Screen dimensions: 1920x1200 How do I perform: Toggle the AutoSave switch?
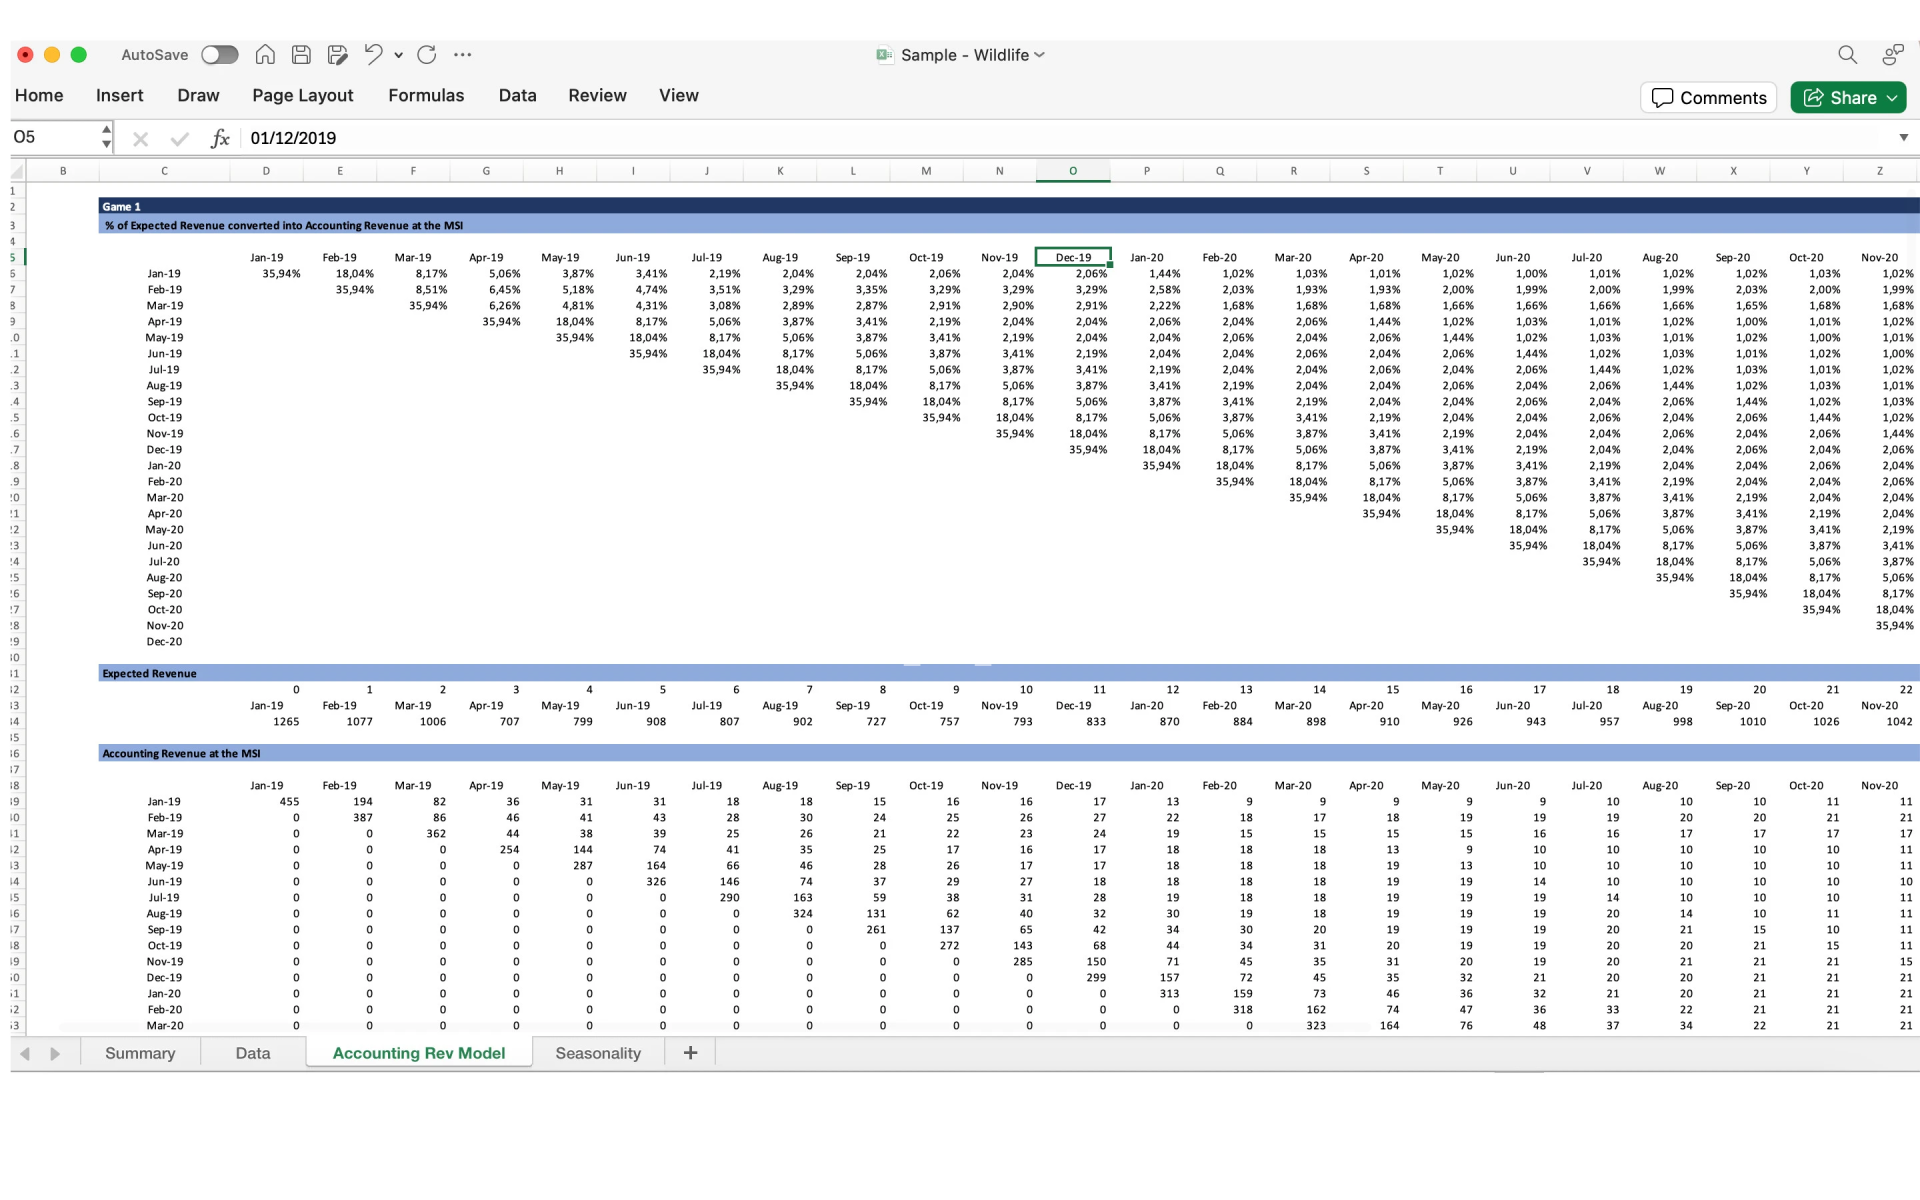click(220, 55)
